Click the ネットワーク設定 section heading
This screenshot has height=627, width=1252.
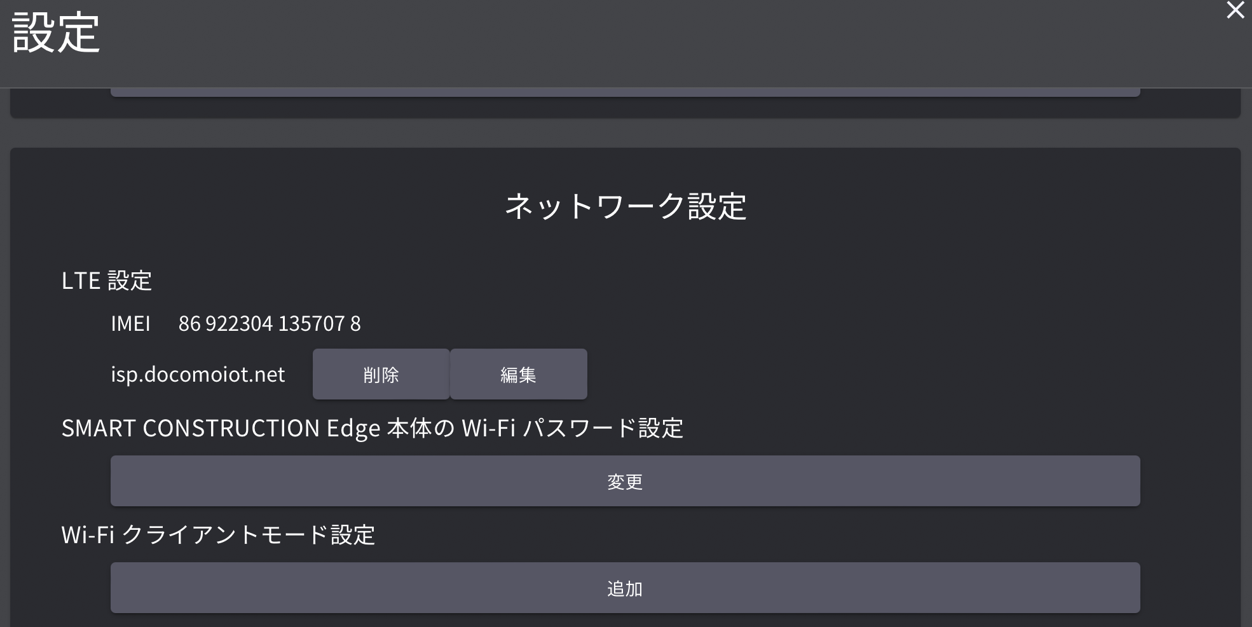pos(625,206)
